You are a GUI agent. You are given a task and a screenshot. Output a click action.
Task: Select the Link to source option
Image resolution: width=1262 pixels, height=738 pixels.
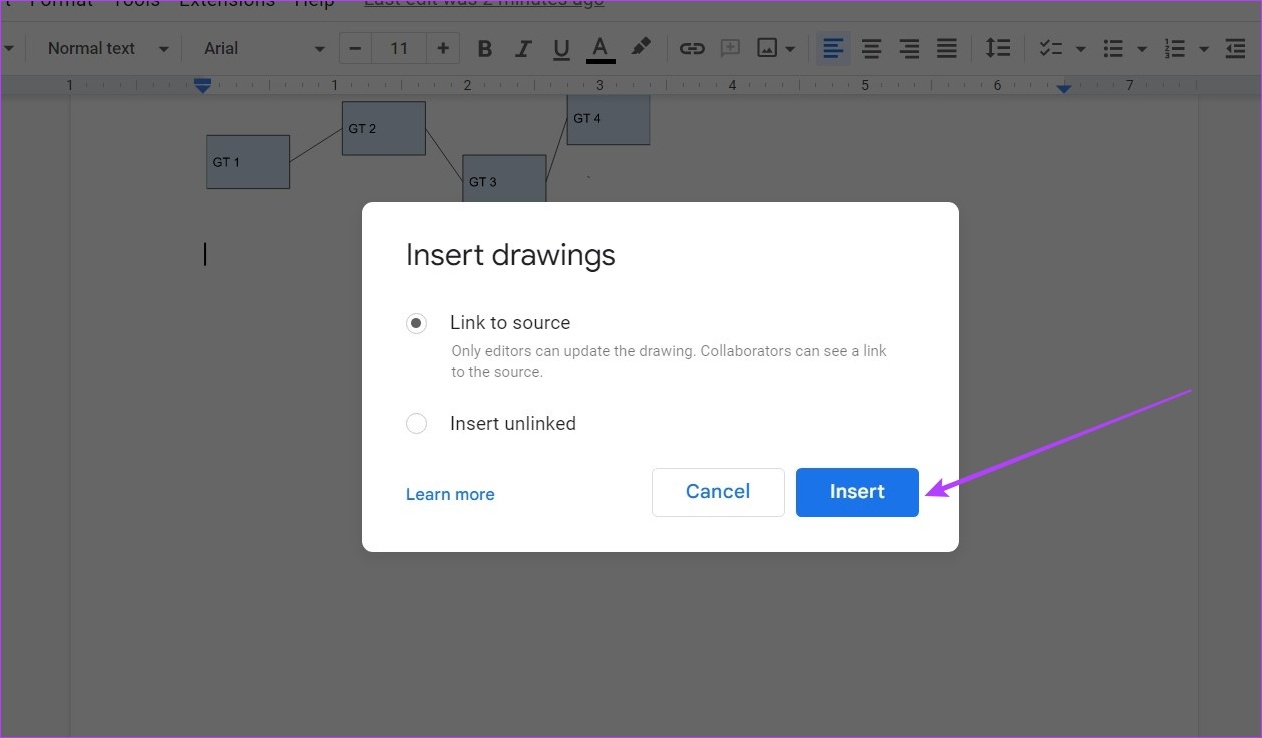coord(416,323)
